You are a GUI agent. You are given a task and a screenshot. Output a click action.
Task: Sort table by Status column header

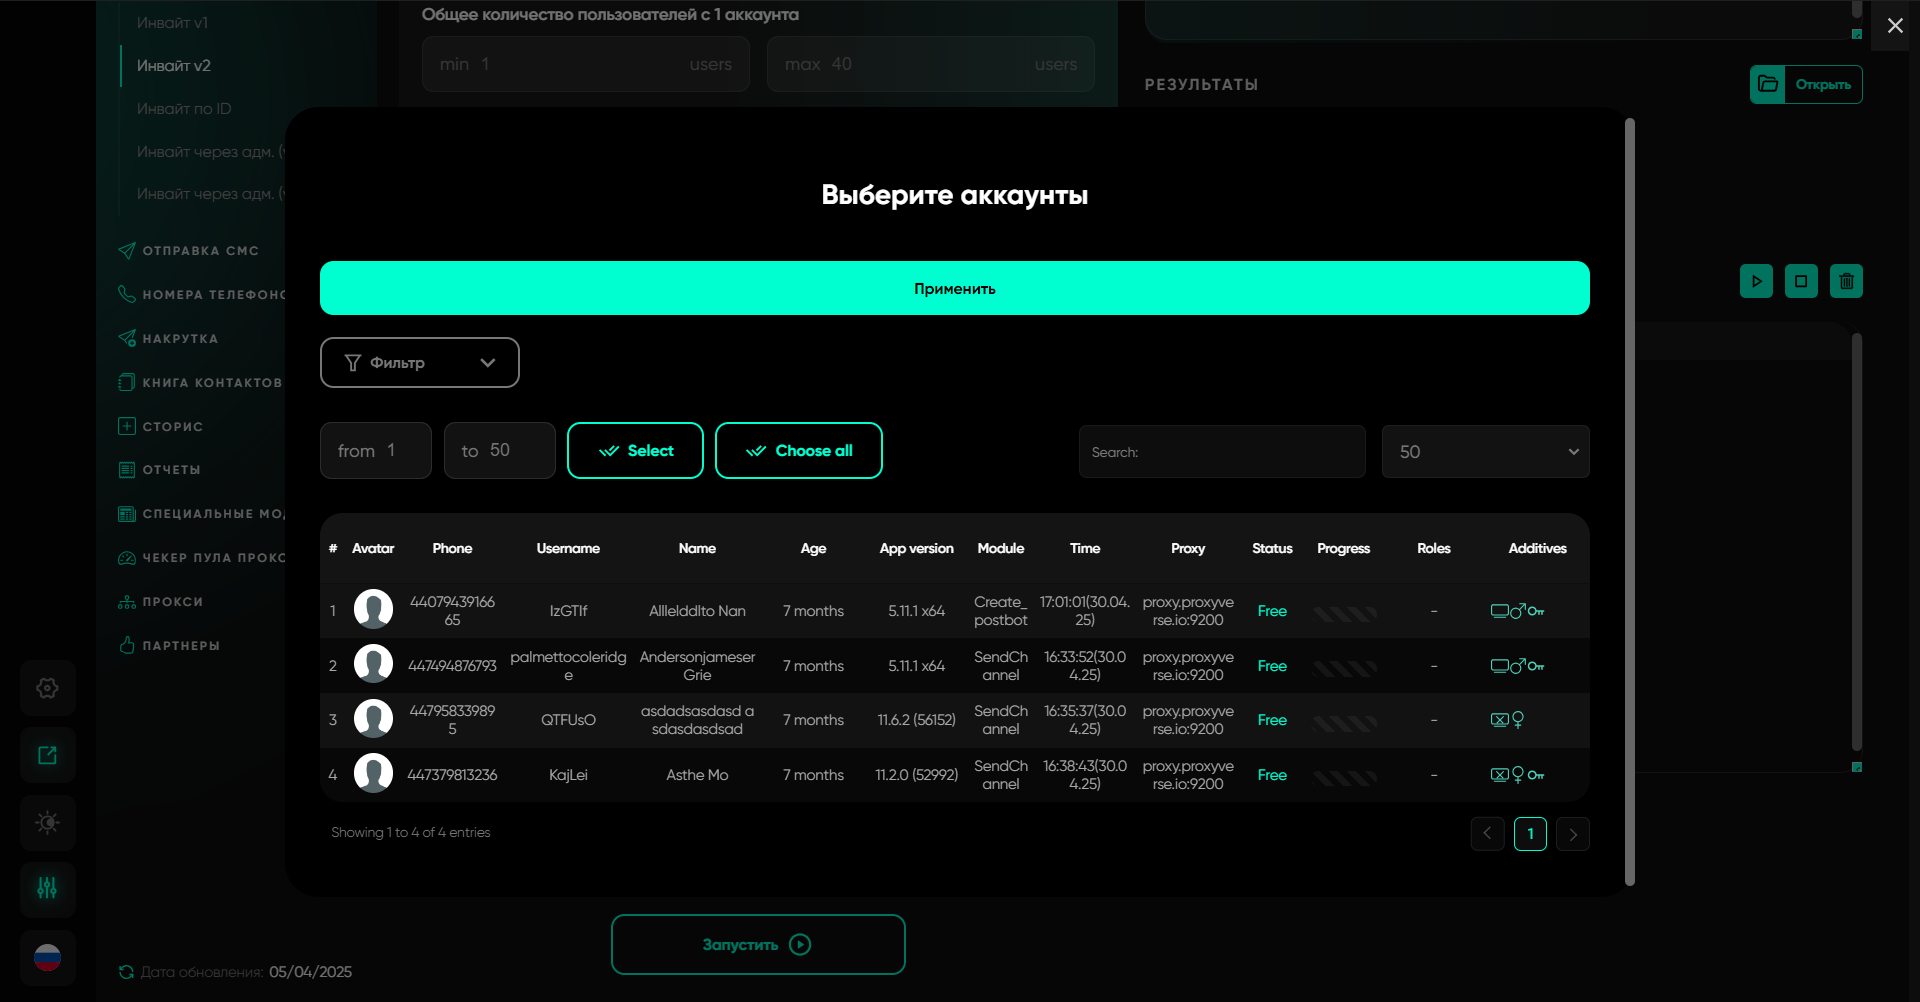coord(1272,548)
